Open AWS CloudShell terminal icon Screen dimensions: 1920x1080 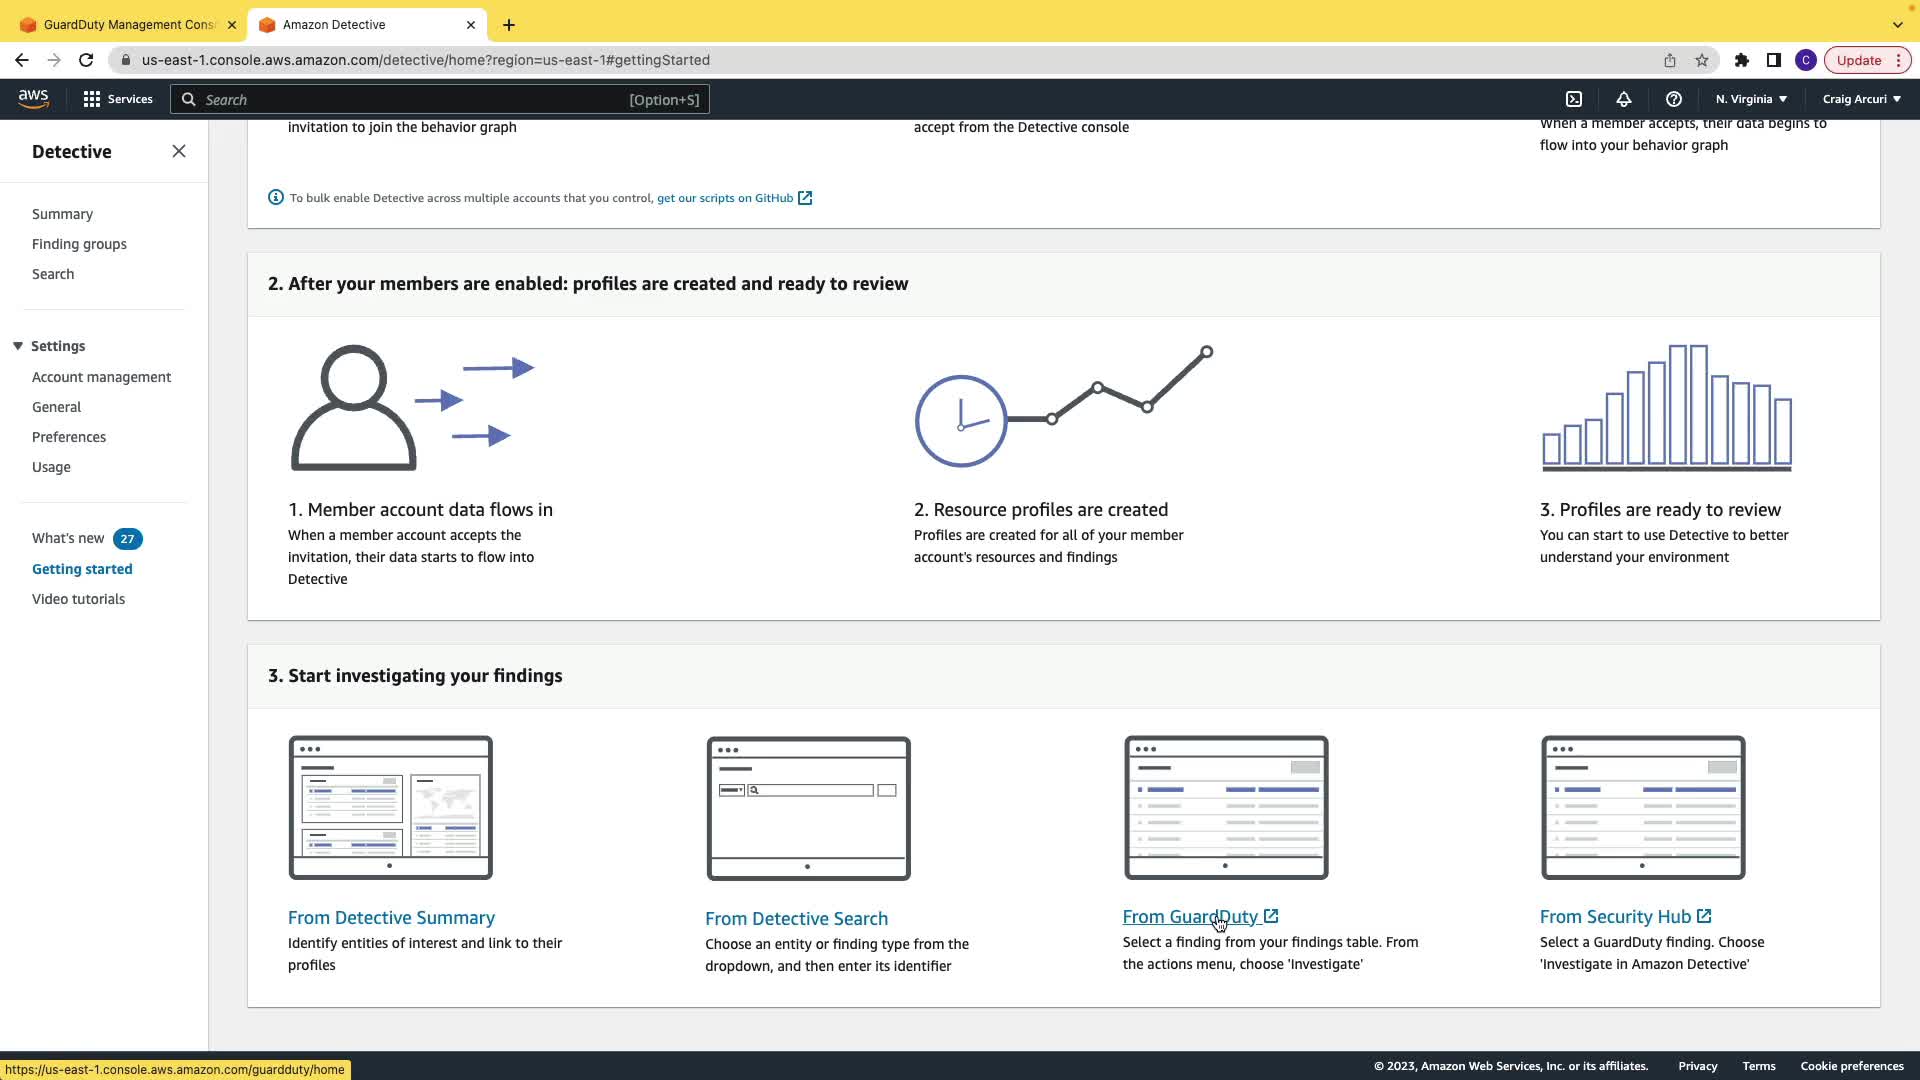[x=1574, y=99]
